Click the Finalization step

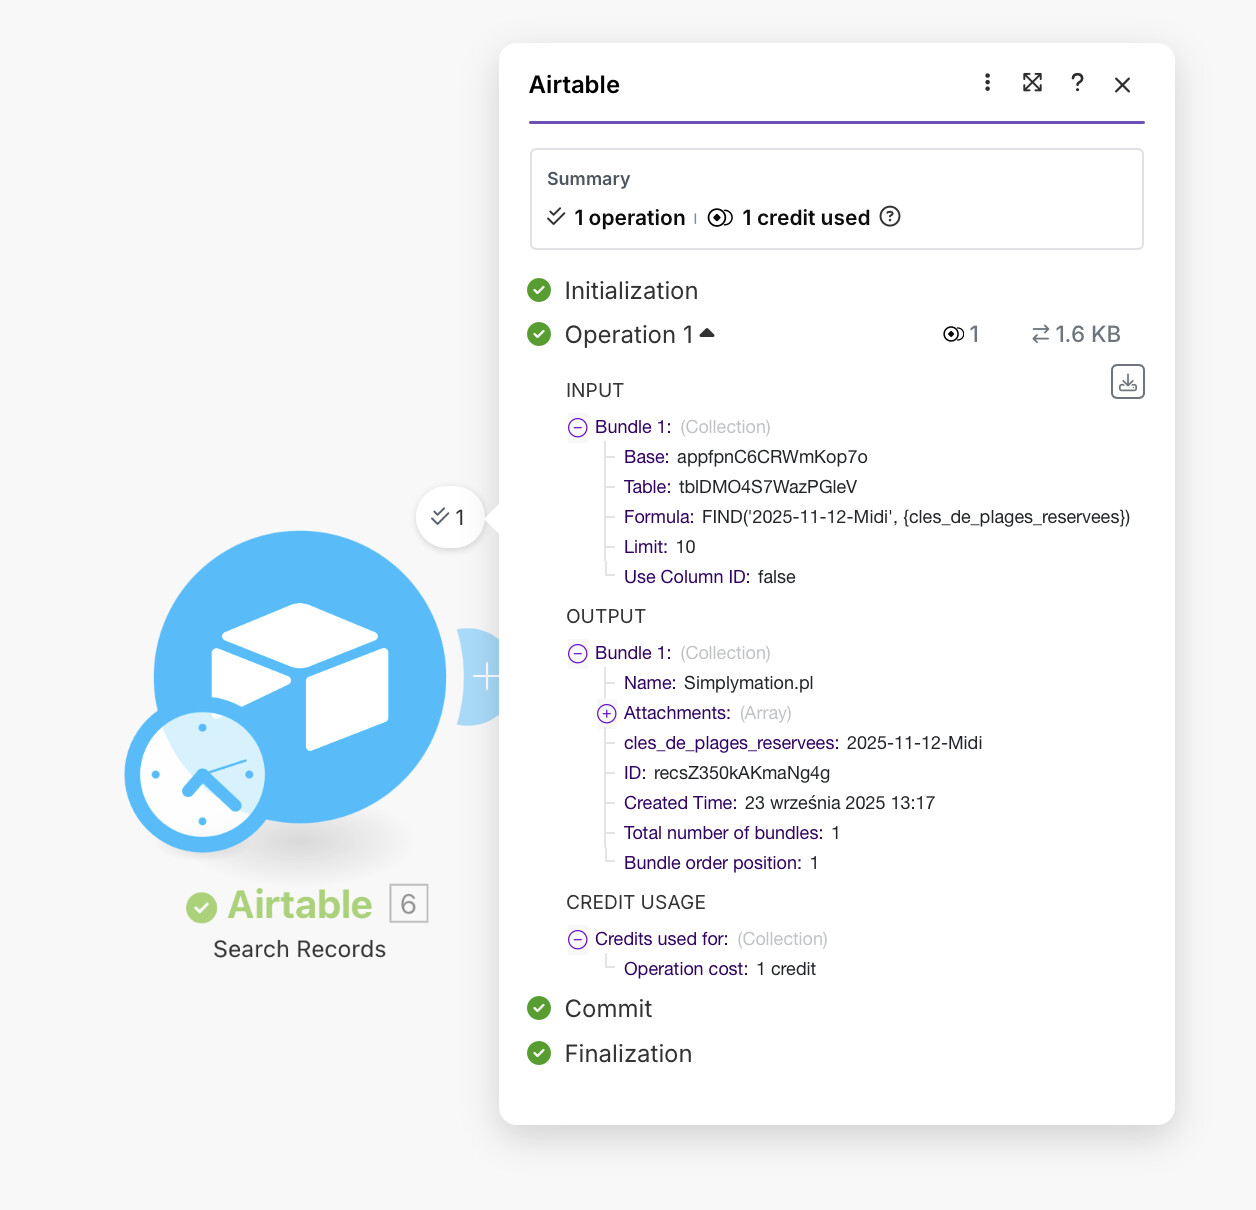[x=628, y=1054]
